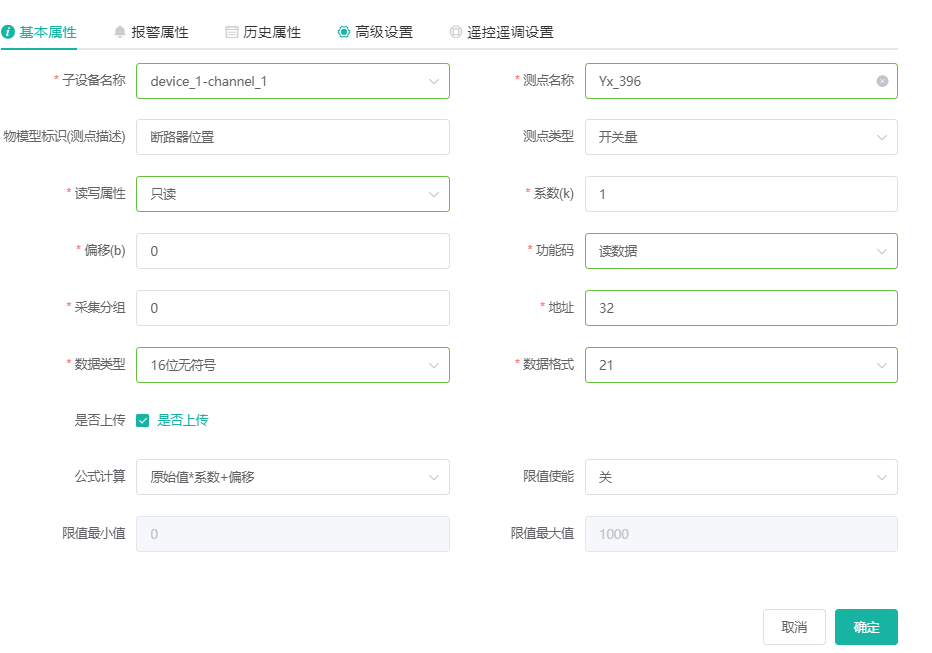
Task: Expand the 数据格式 dropdown with value 21
Action: coord(741,365)
